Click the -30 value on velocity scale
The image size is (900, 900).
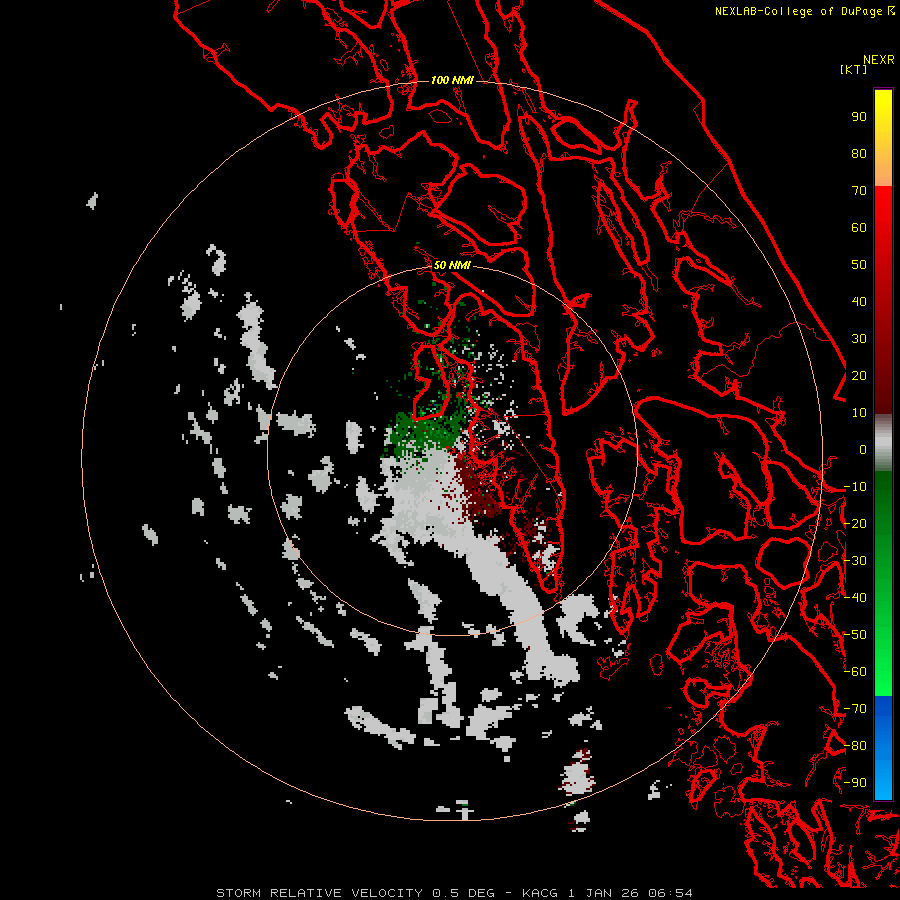pos(855,561)
